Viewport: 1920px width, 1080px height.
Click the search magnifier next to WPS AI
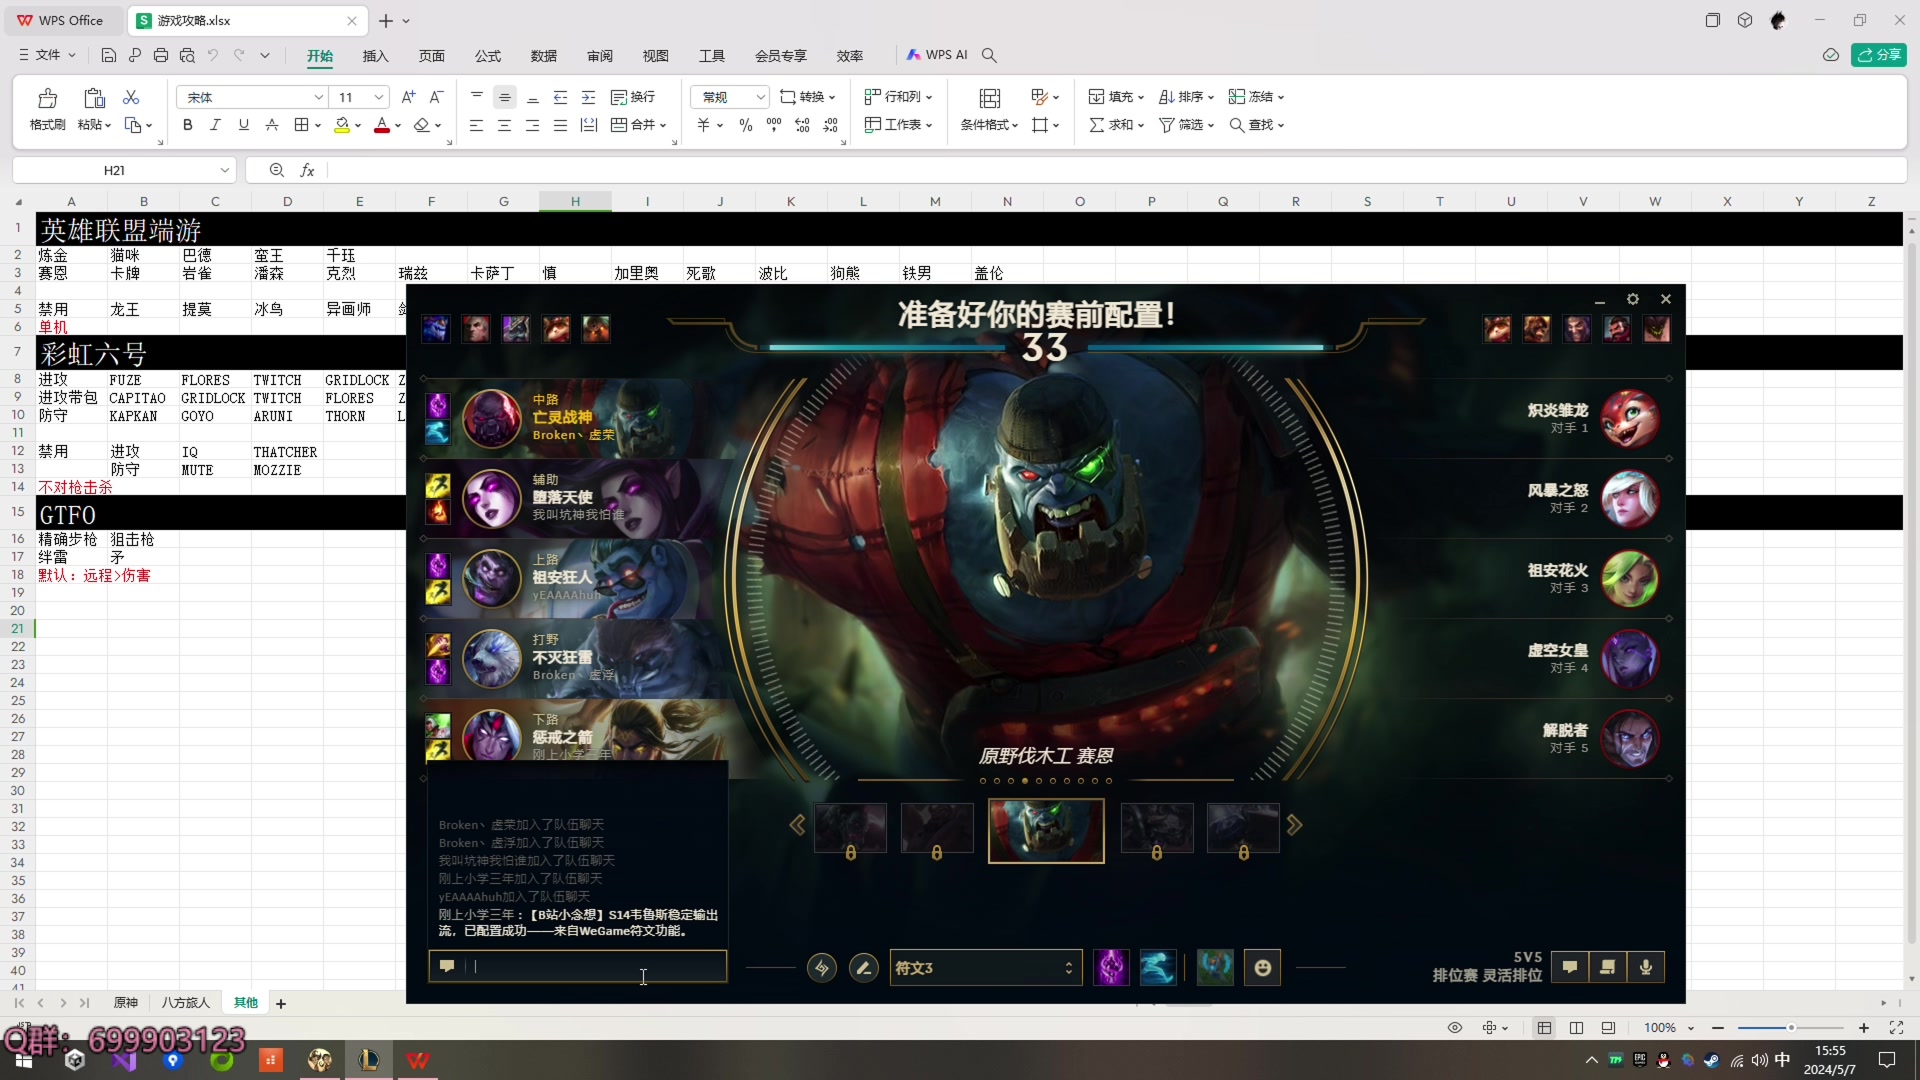click(x=989, y=55)
